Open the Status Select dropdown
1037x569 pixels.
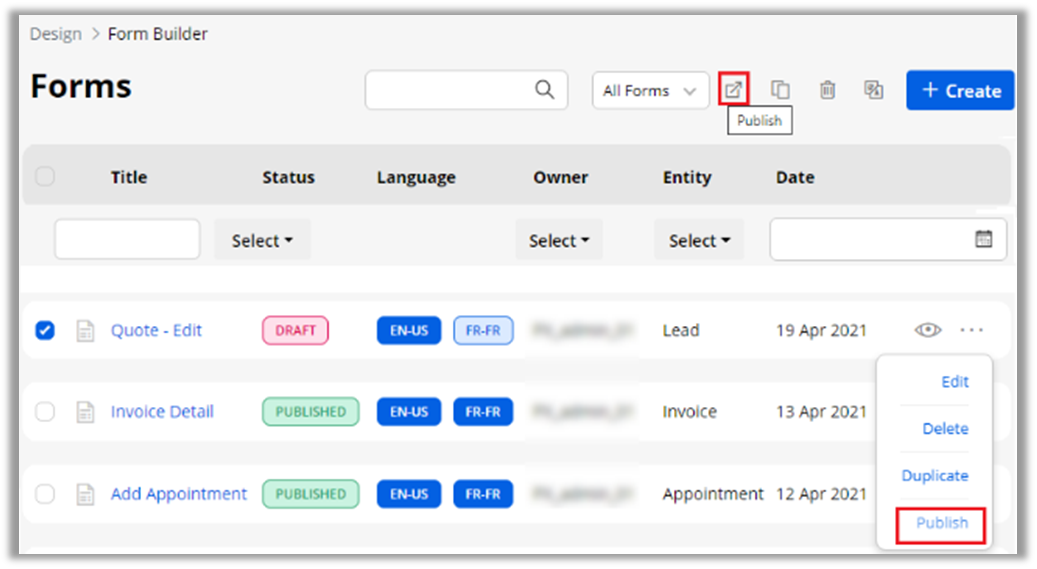point(262,241)
